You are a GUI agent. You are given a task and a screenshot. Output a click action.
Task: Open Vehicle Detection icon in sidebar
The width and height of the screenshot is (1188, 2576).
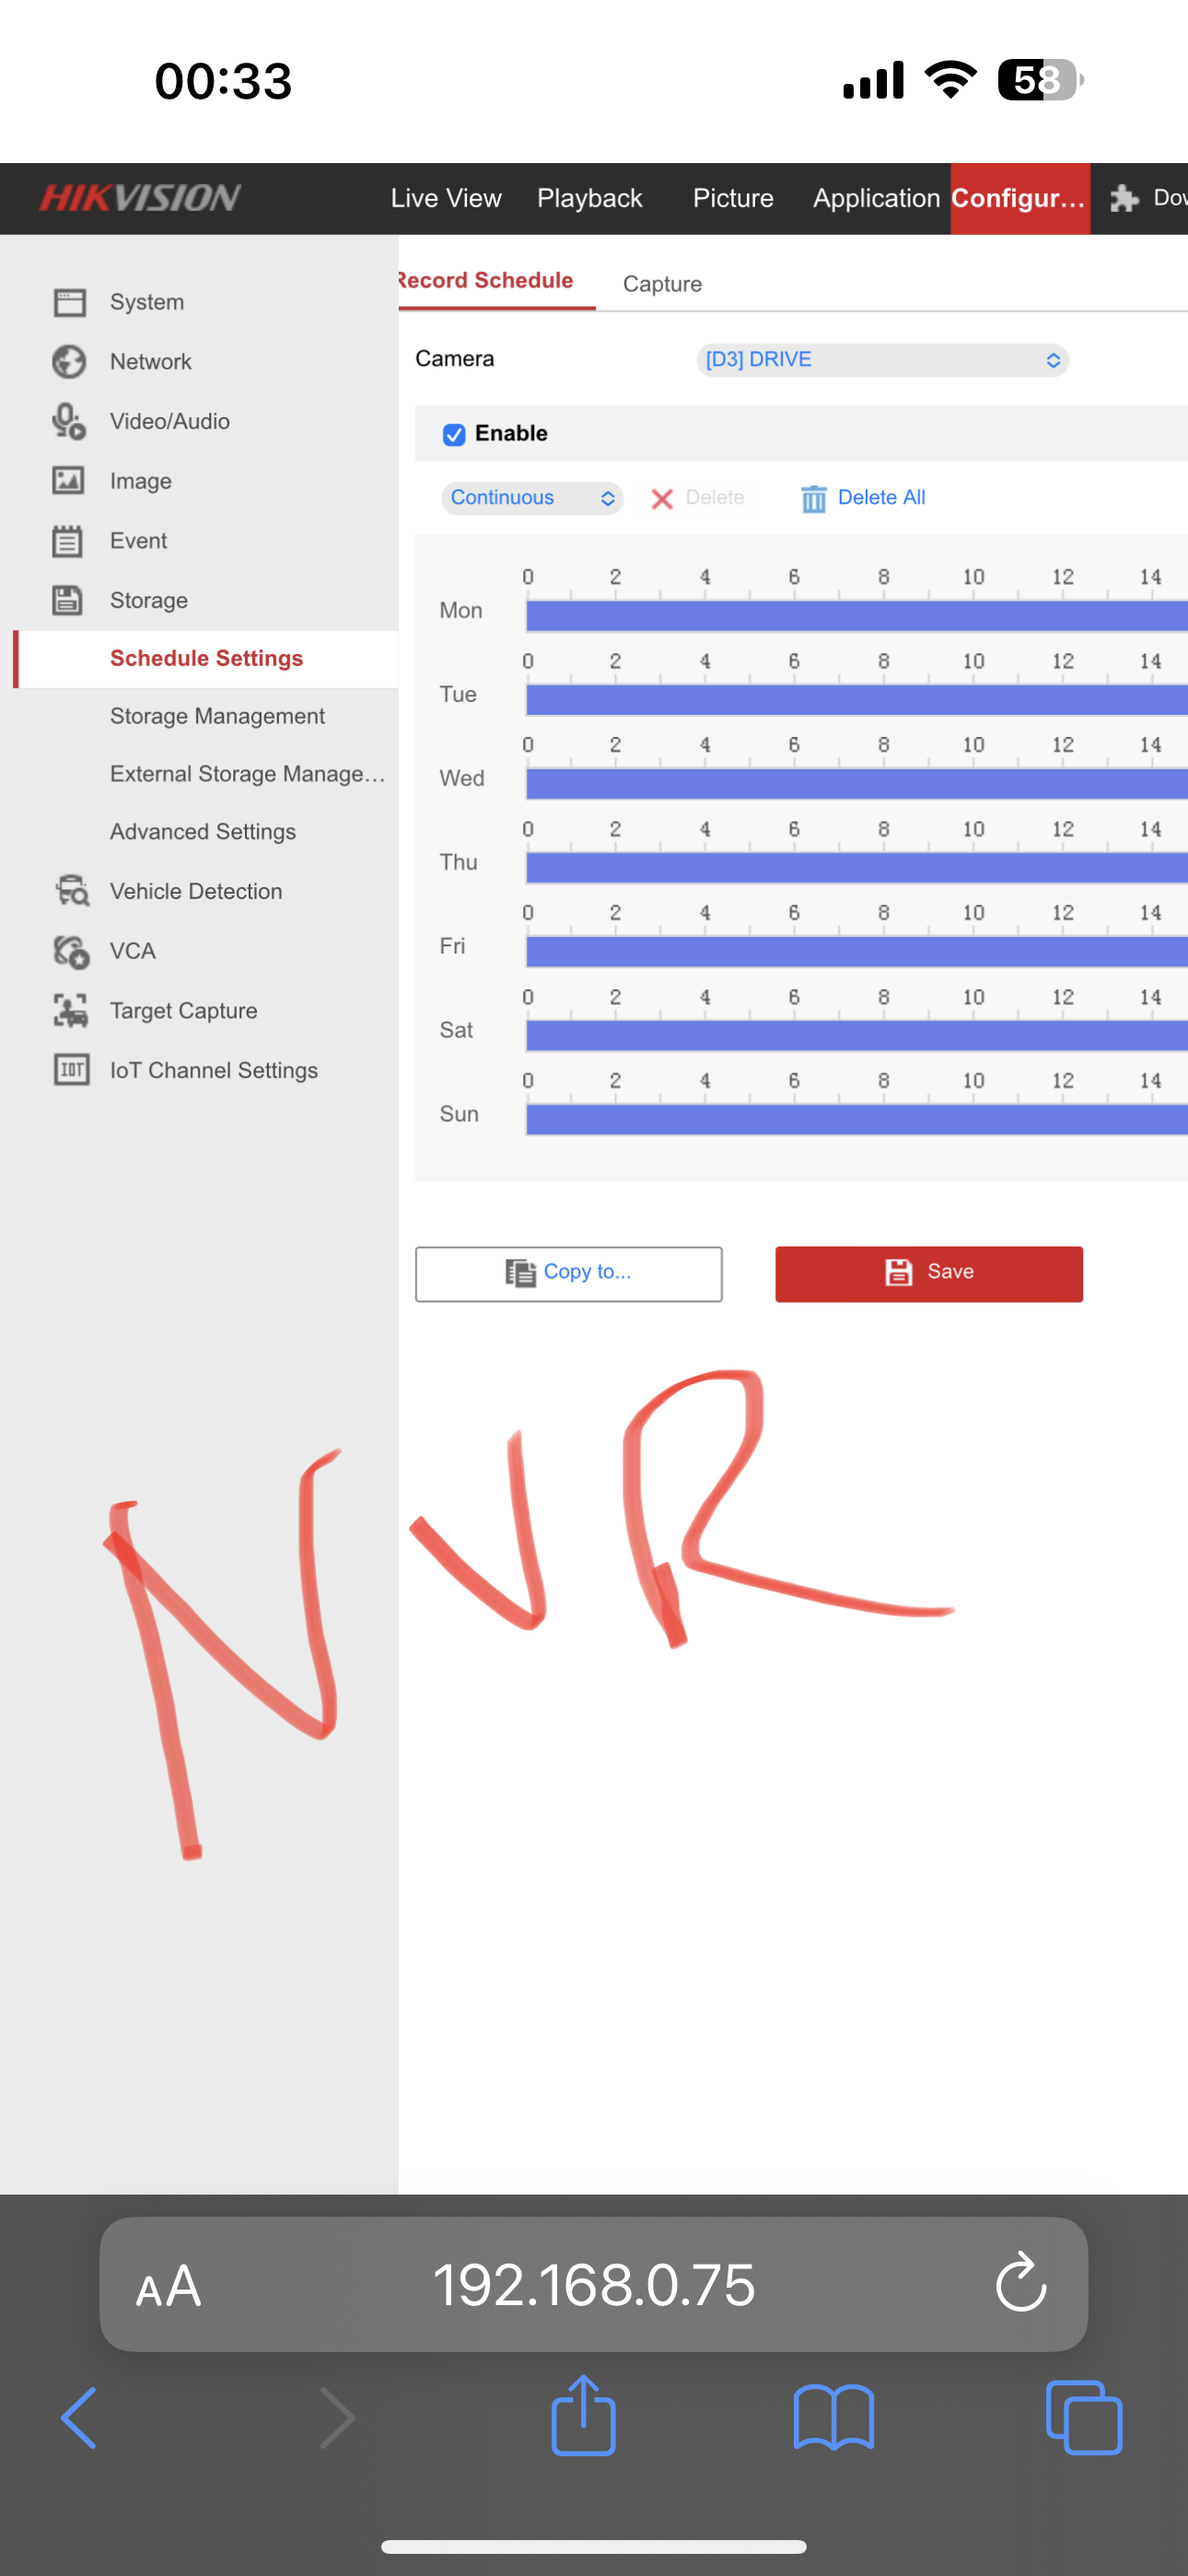[x=71, y=891]
